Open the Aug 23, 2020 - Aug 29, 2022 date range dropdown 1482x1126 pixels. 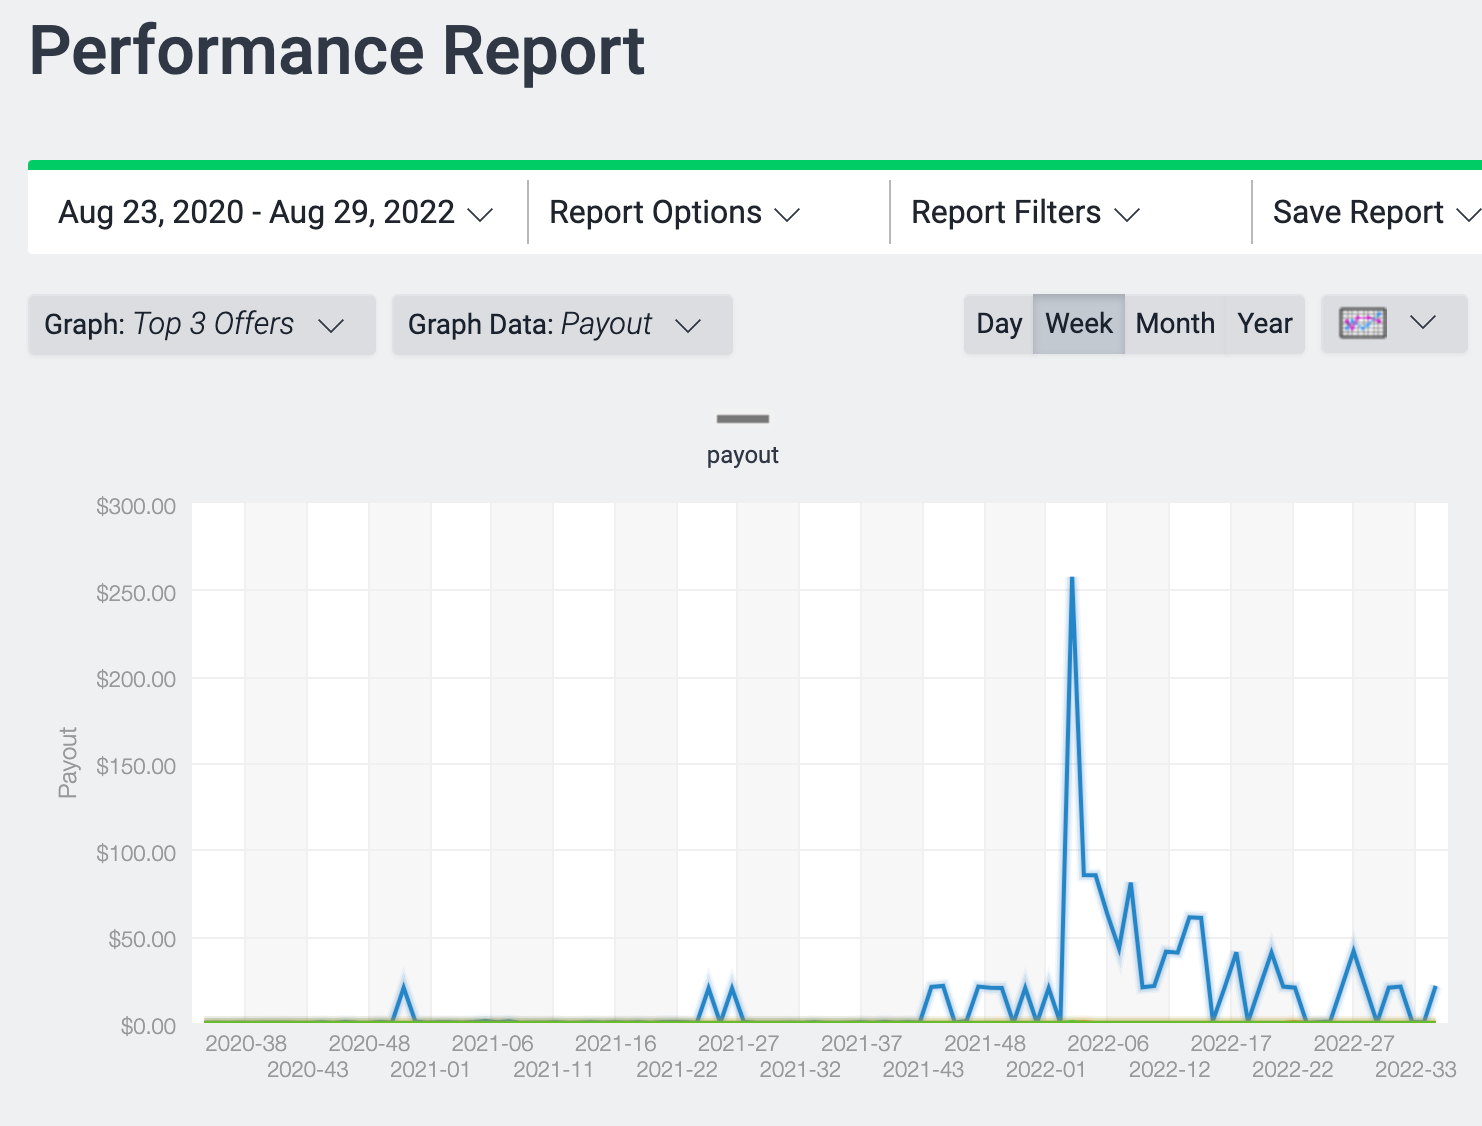click(276, 213)
